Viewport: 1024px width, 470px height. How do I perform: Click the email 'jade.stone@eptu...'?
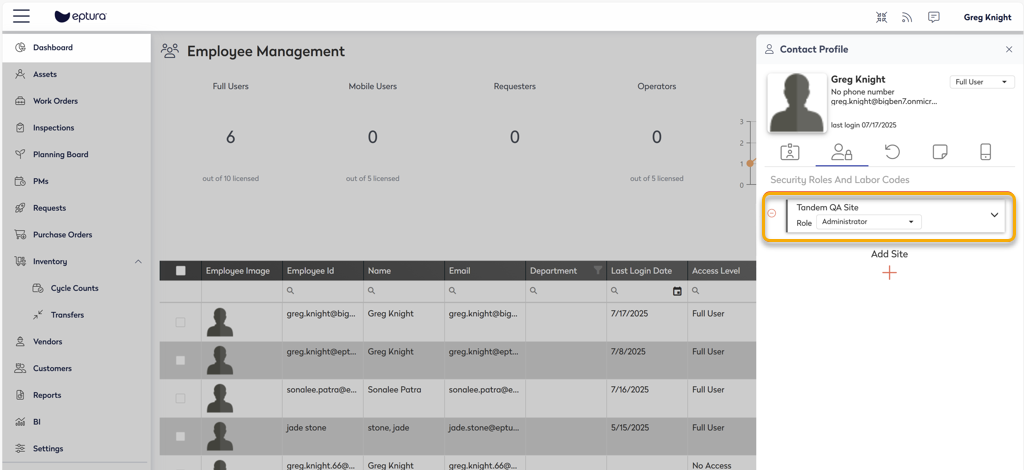click(x=485, y=428)
